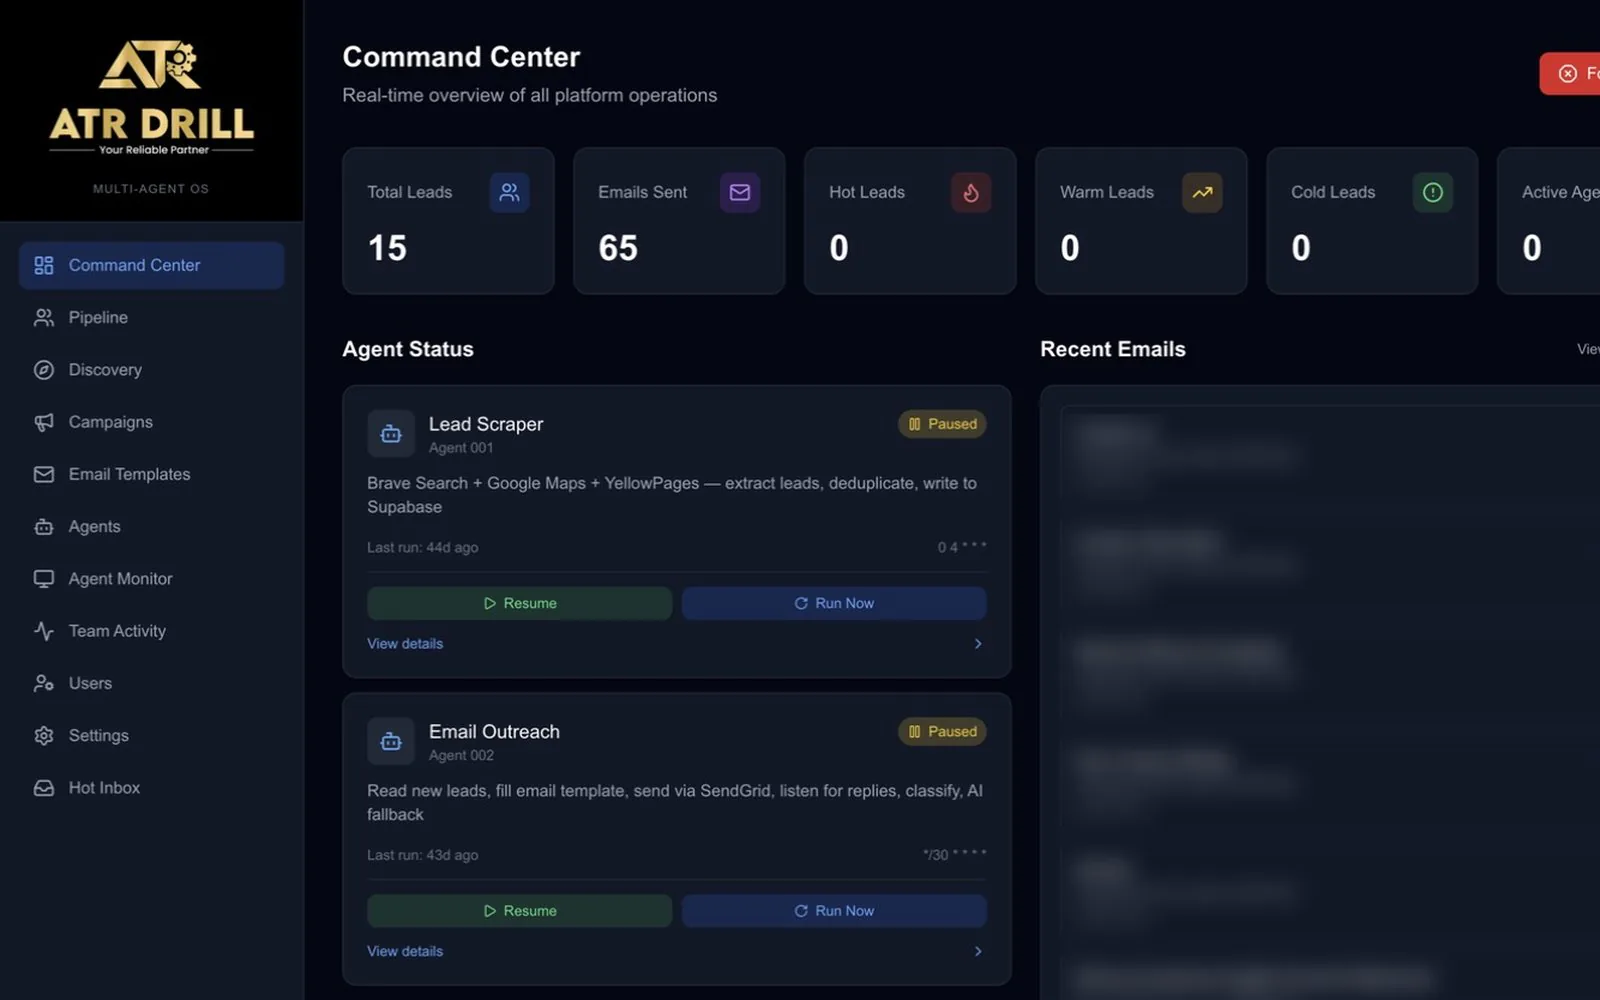1600x1000 pixels.
Task: Select Campaigns in the sidebar
Action: click(x=151, y=422)
